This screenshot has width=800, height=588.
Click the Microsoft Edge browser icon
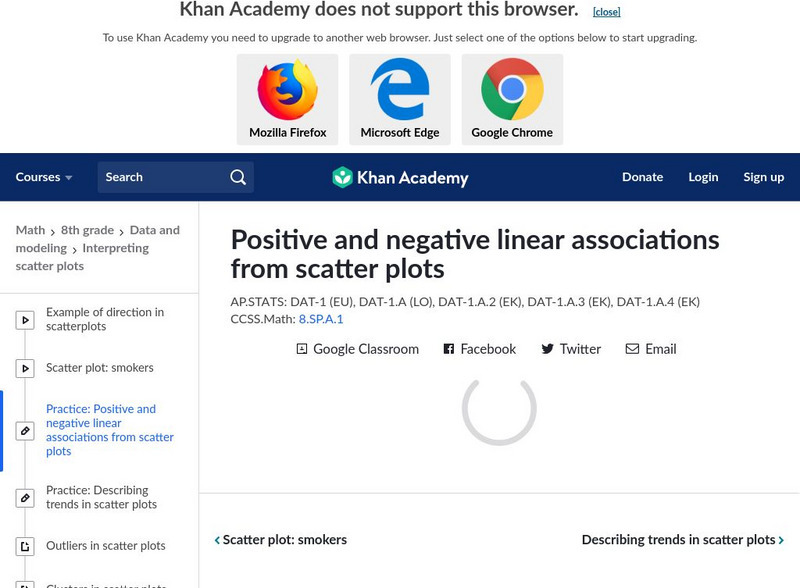click(400, 90)
